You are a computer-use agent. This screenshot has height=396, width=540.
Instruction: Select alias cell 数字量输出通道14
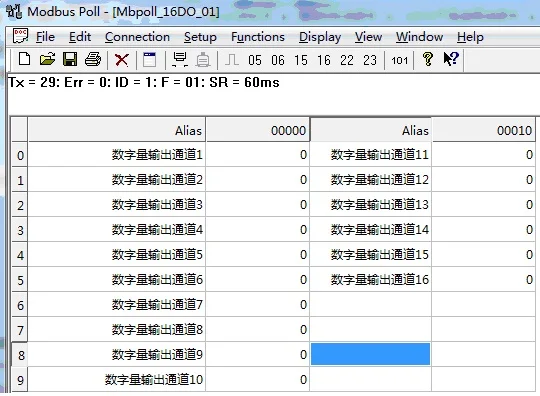[x=371, y=229]
